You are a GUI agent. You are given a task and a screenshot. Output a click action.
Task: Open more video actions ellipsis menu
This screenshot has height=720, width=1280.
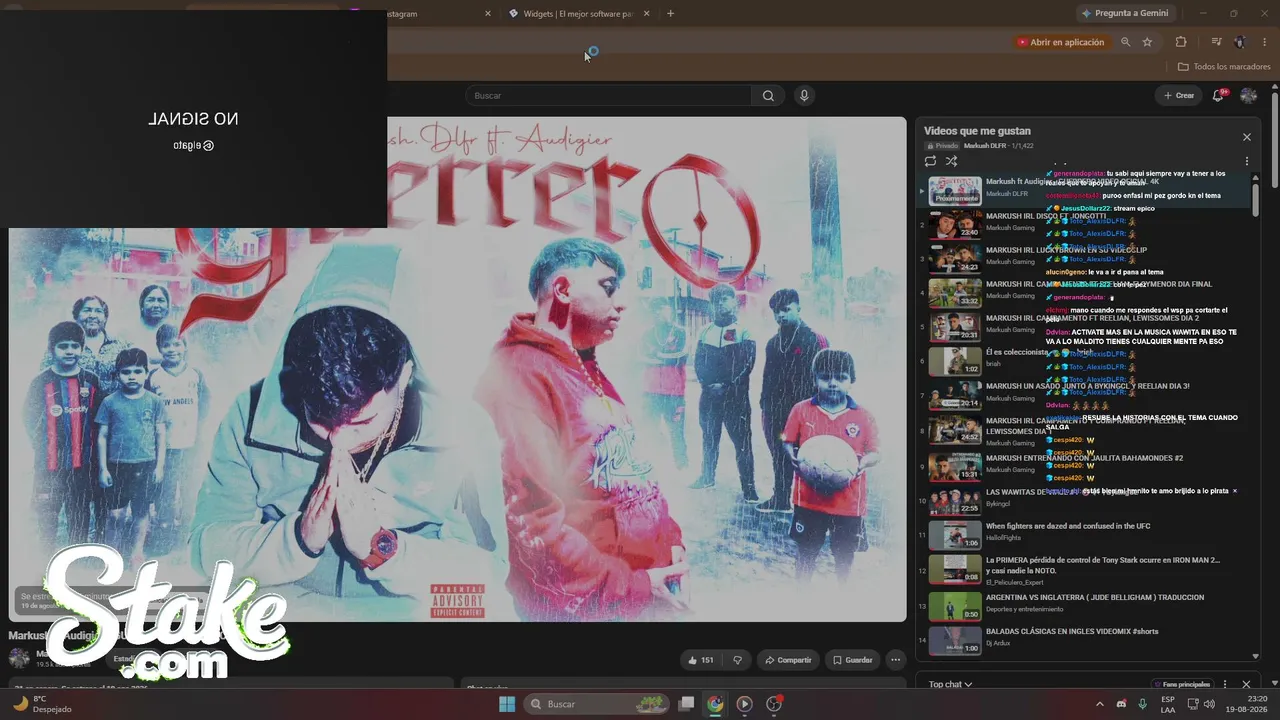(896, 660)
